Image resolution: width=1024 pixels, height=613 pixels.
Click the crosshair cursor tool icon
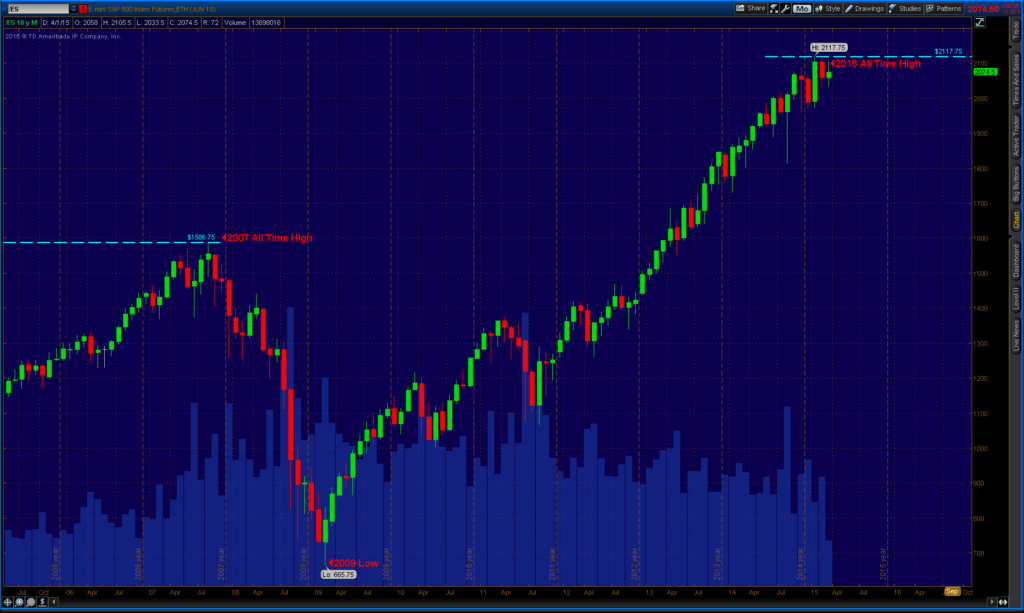[8, 602]
